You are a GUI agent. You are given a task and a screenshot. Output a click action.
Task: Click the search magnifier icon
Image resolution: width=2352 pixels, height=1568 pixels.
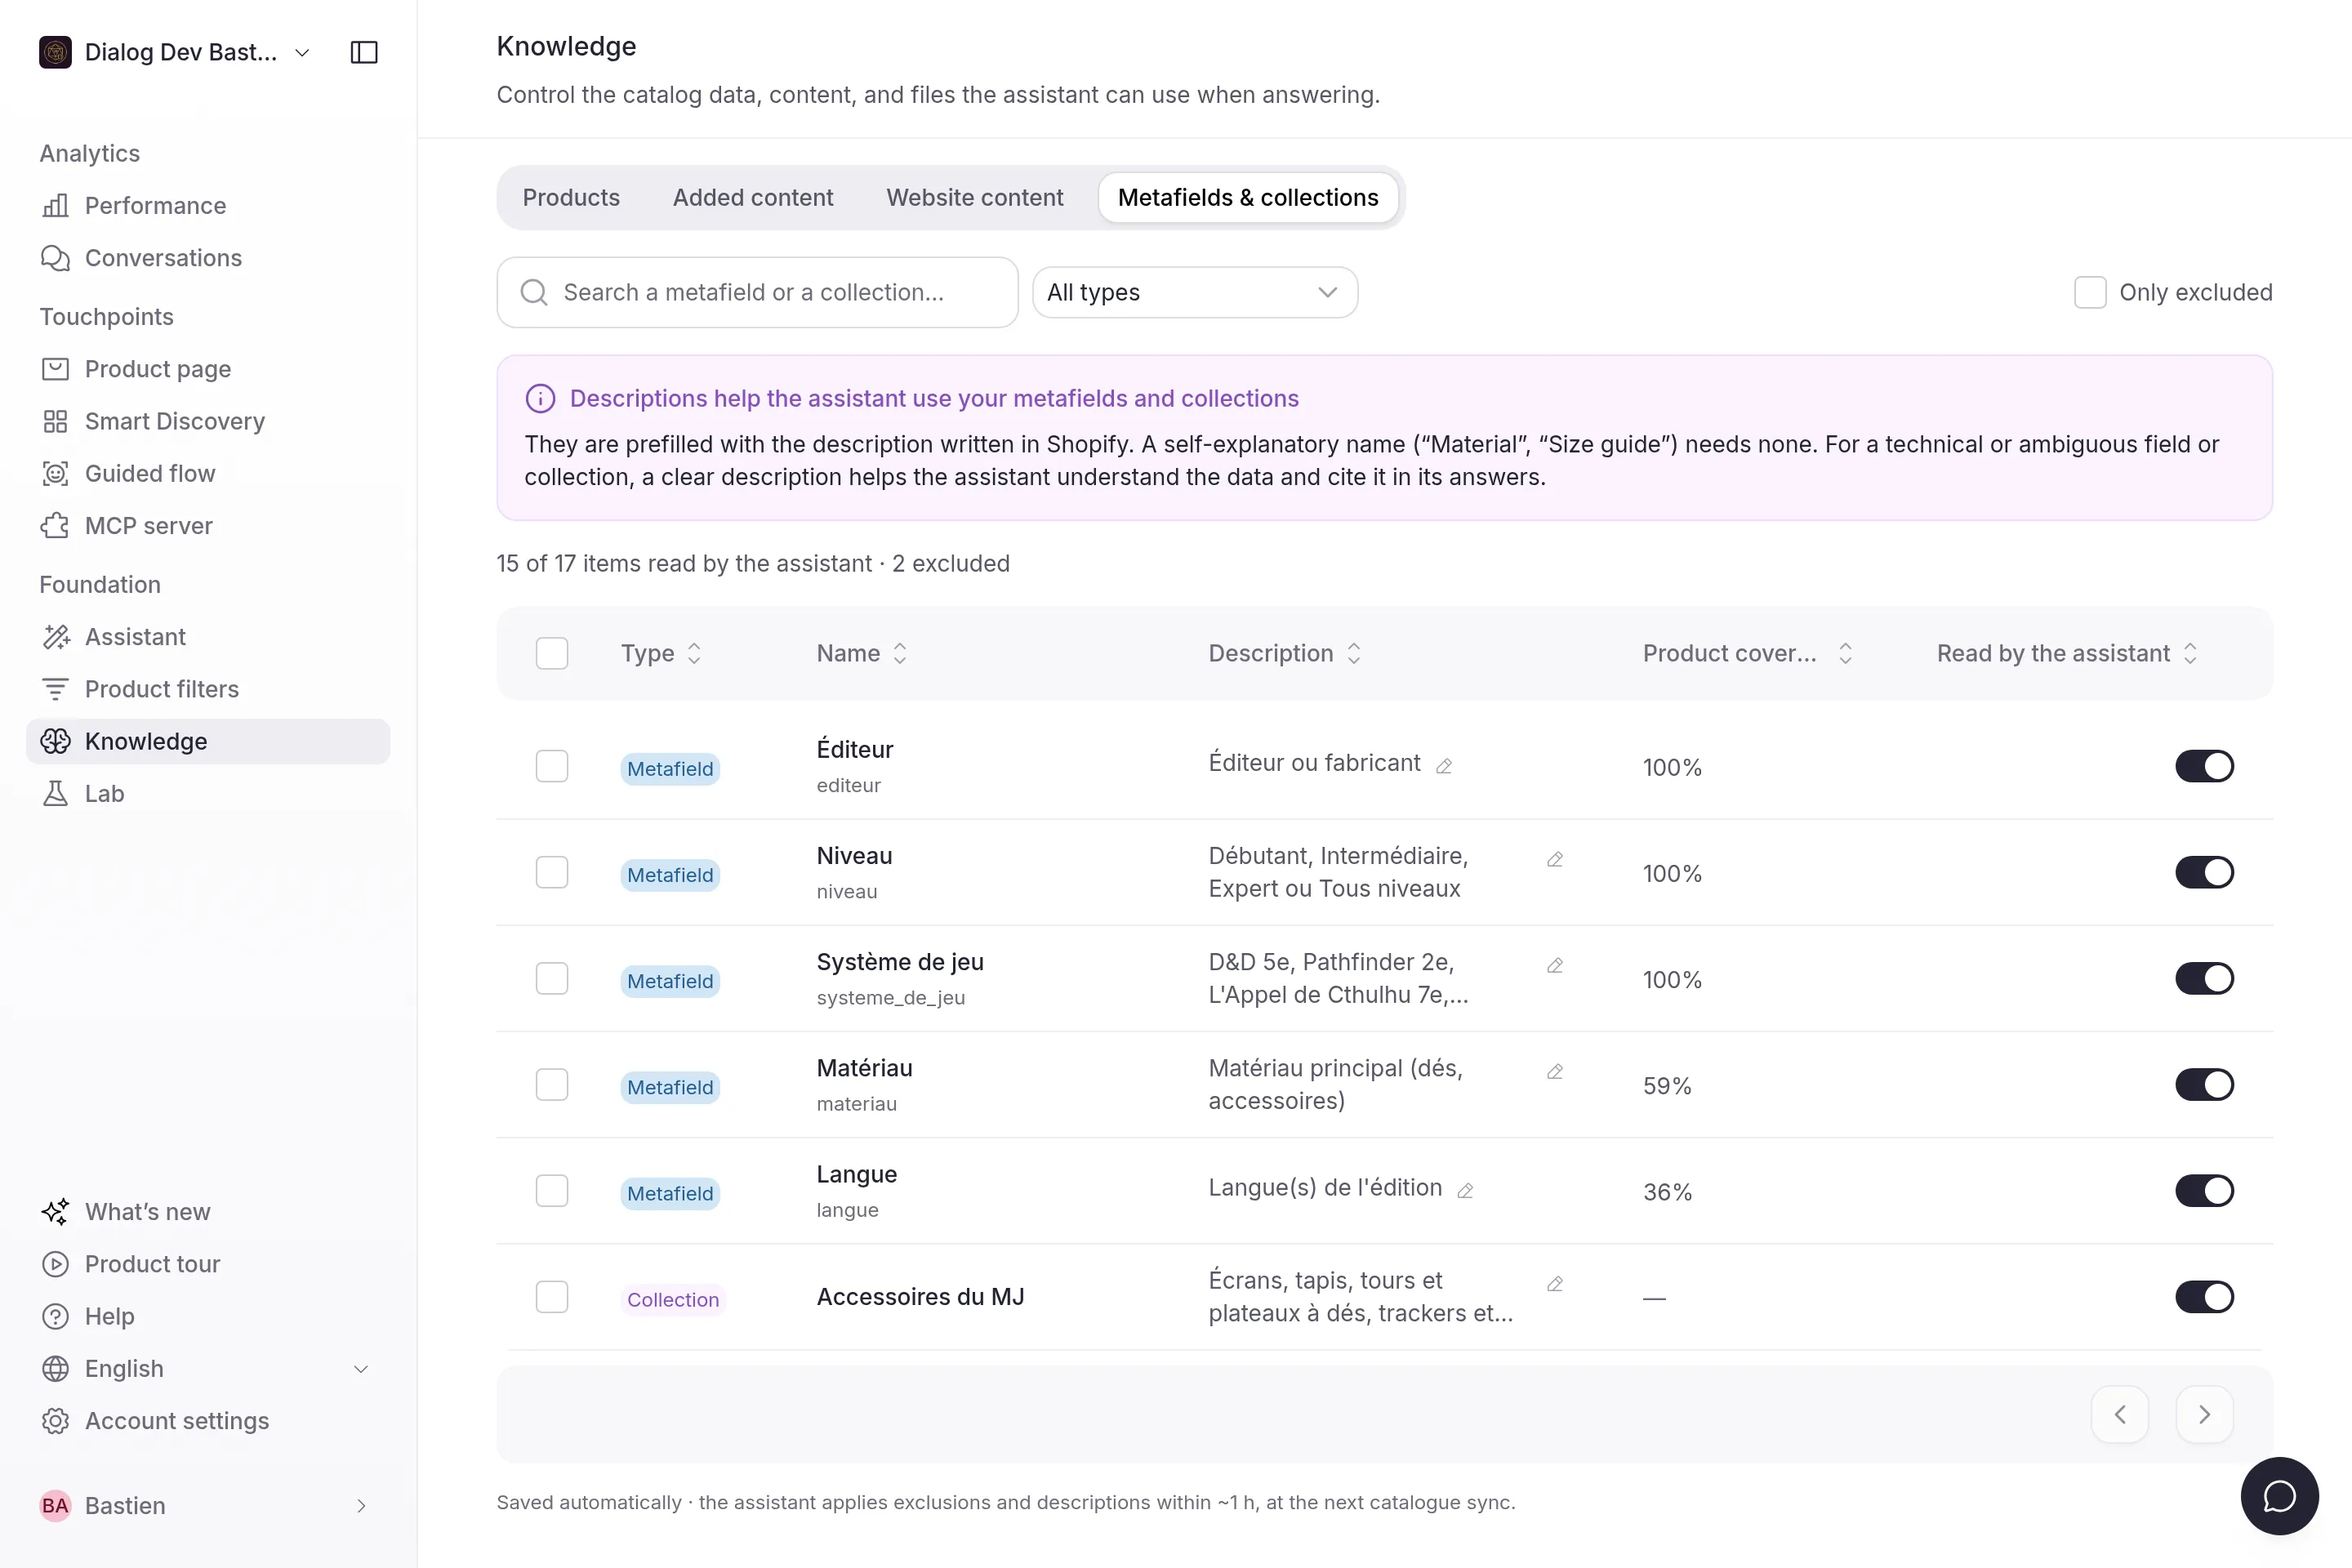click(534, 292)
